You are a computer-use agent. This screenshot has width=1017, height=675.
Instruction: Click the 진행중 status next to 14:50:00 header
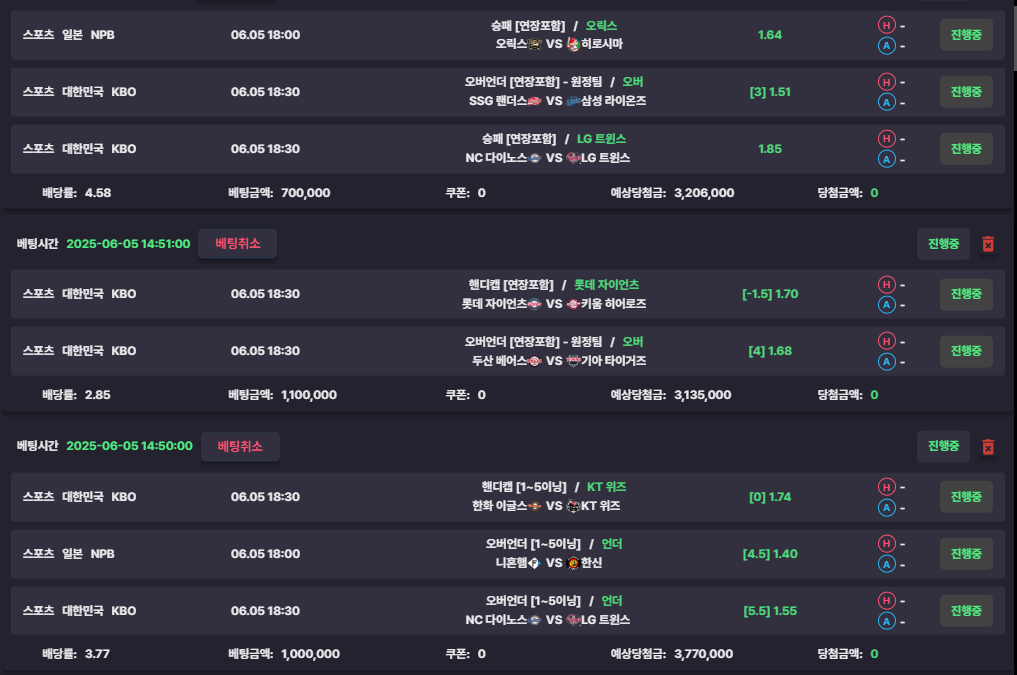tap(943, 446)
